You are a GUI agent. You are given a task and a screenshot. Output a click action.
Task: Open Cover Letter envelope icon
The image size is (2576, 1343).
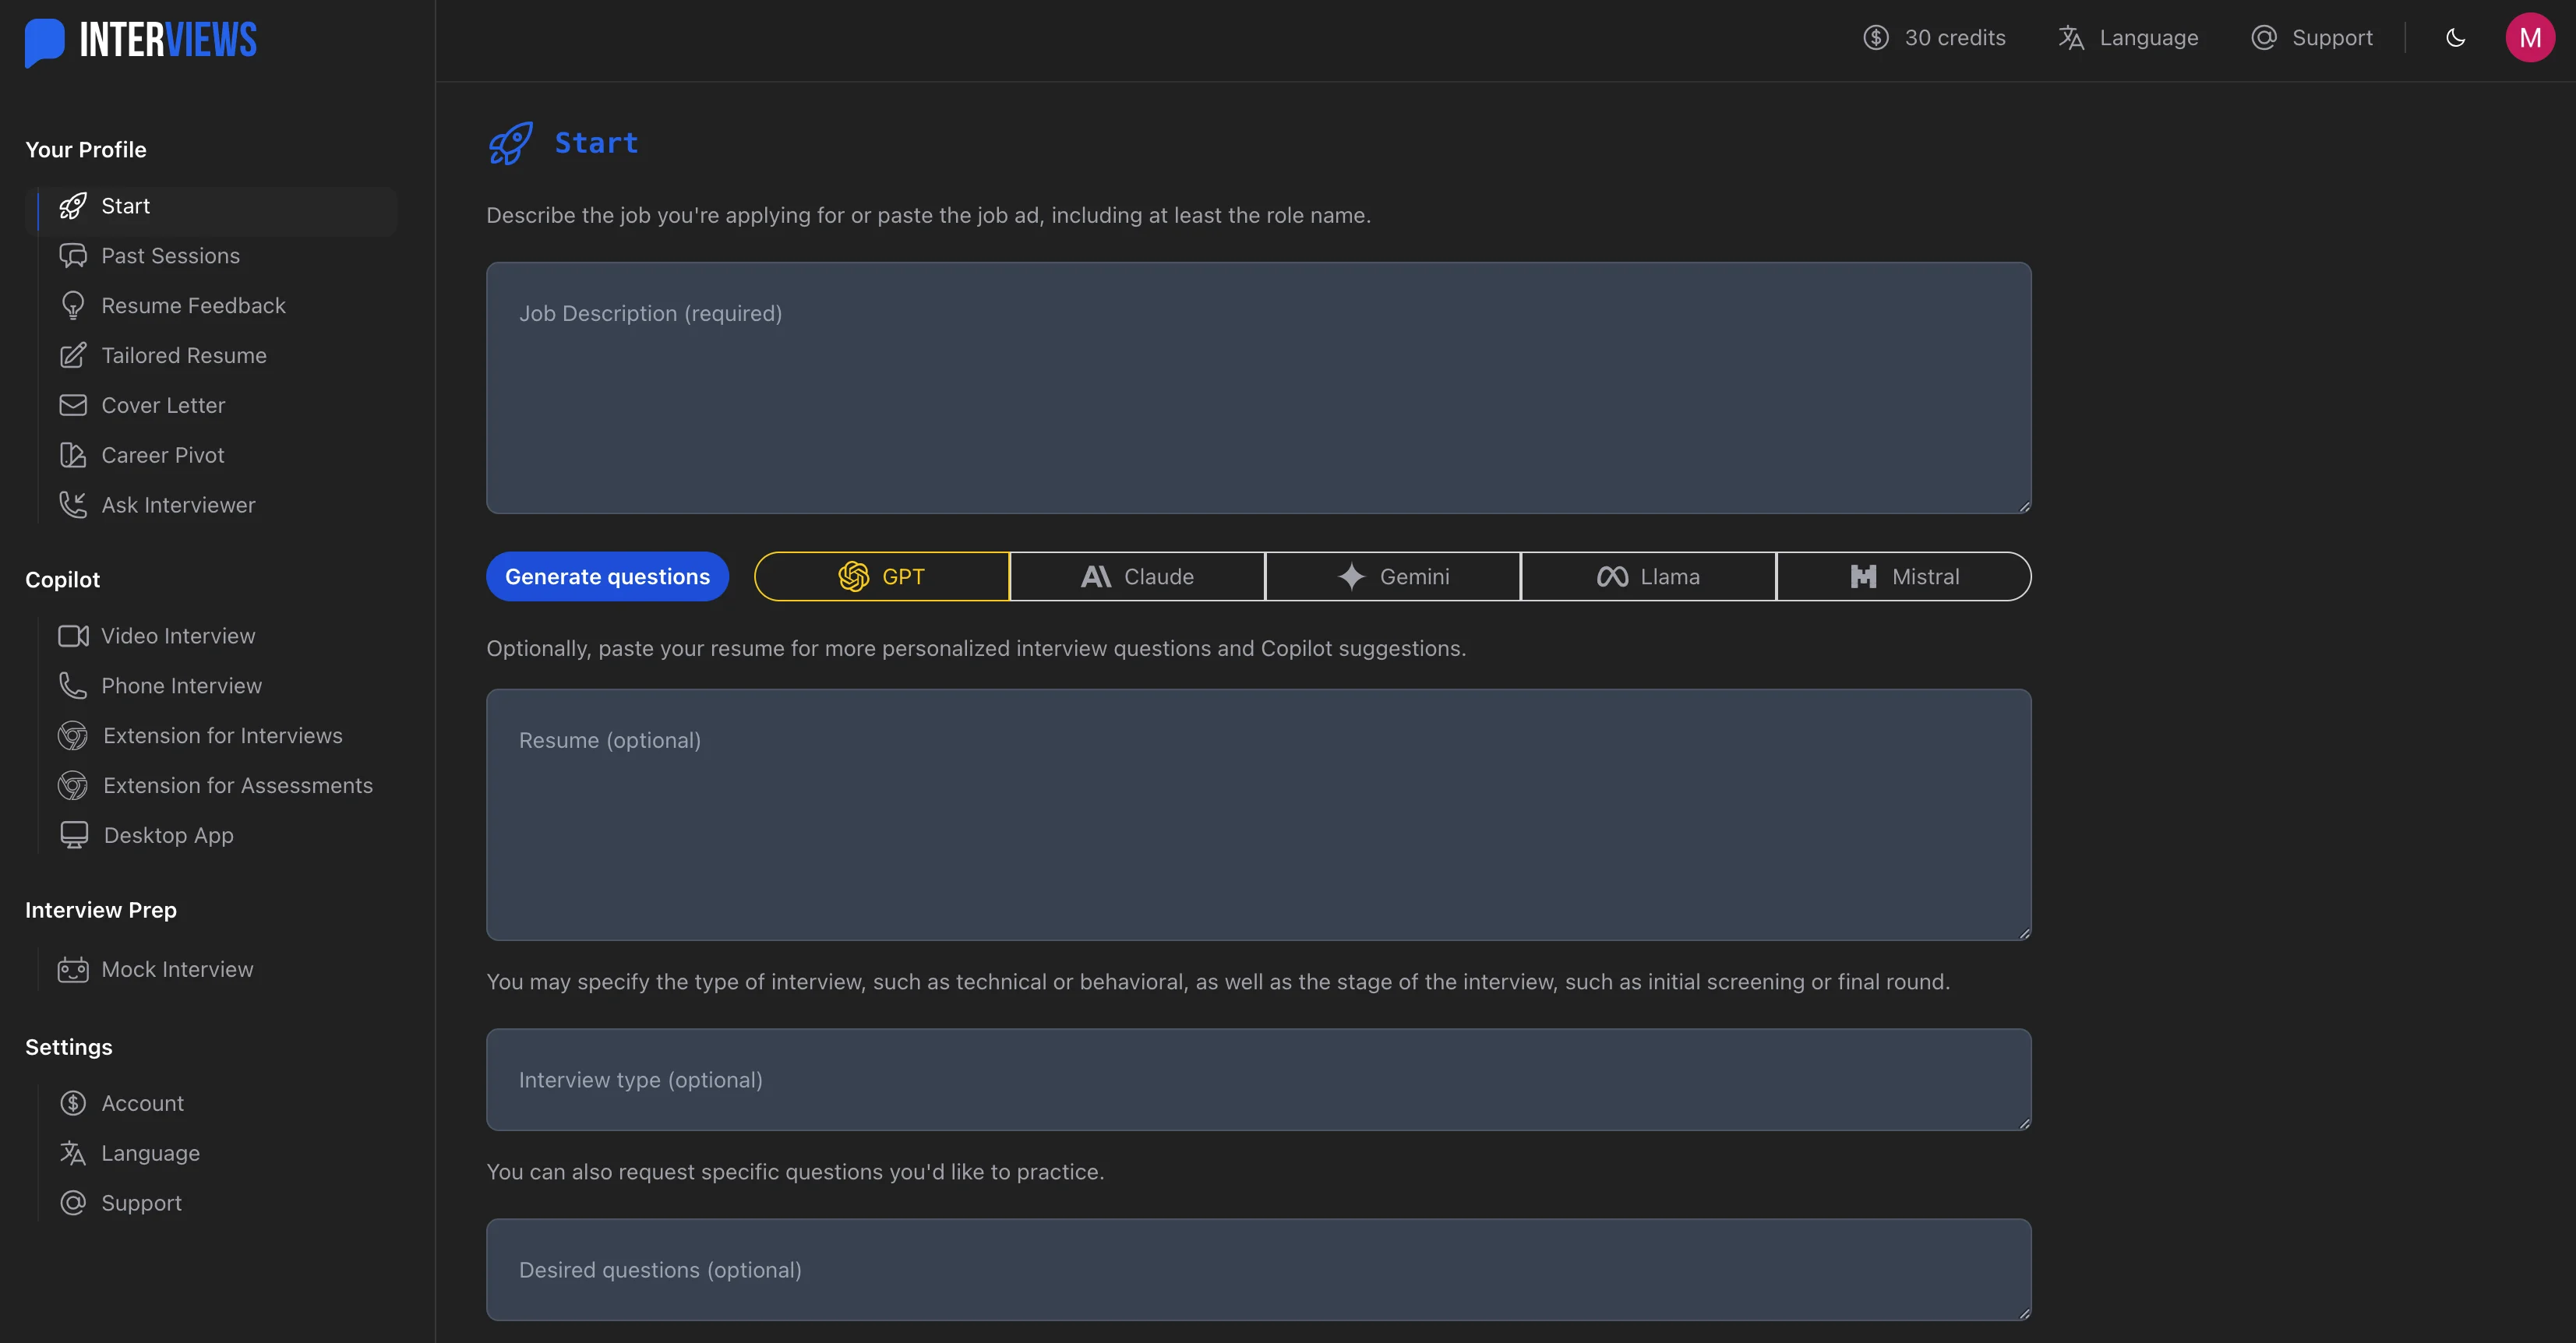coord(73,405)
